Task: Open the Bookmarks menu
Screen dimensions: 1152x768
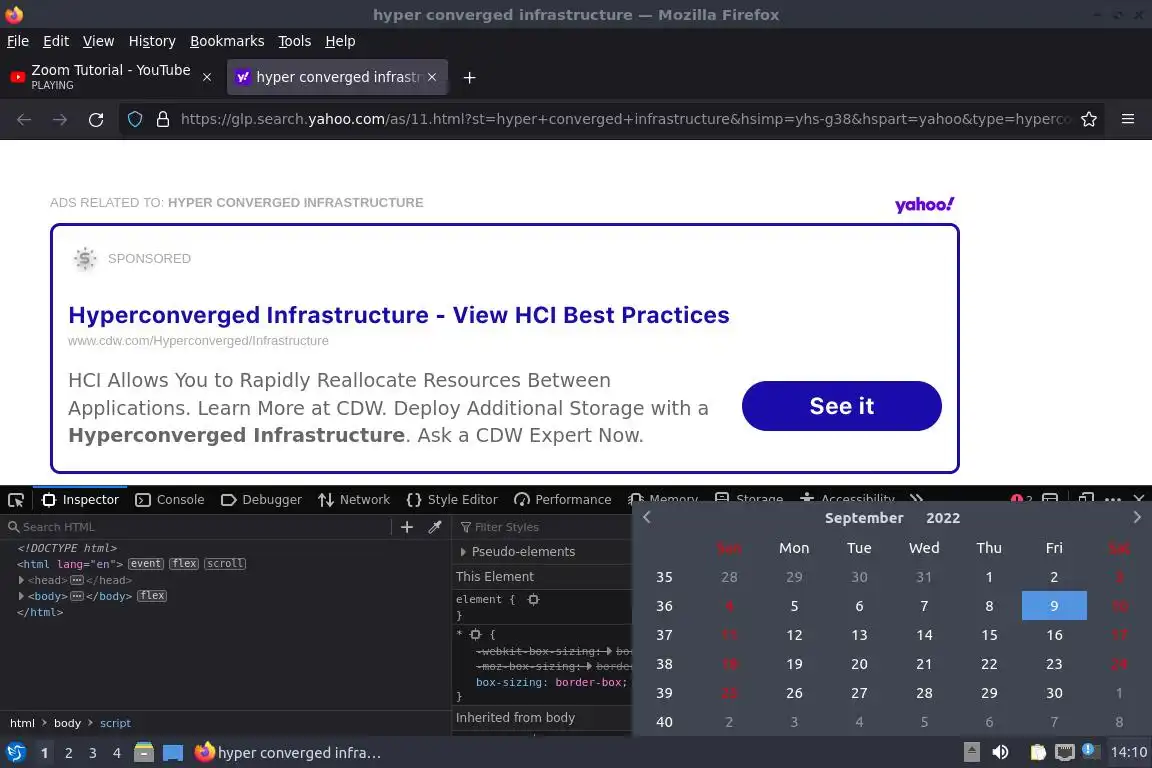Action: (x=227, y=41)
